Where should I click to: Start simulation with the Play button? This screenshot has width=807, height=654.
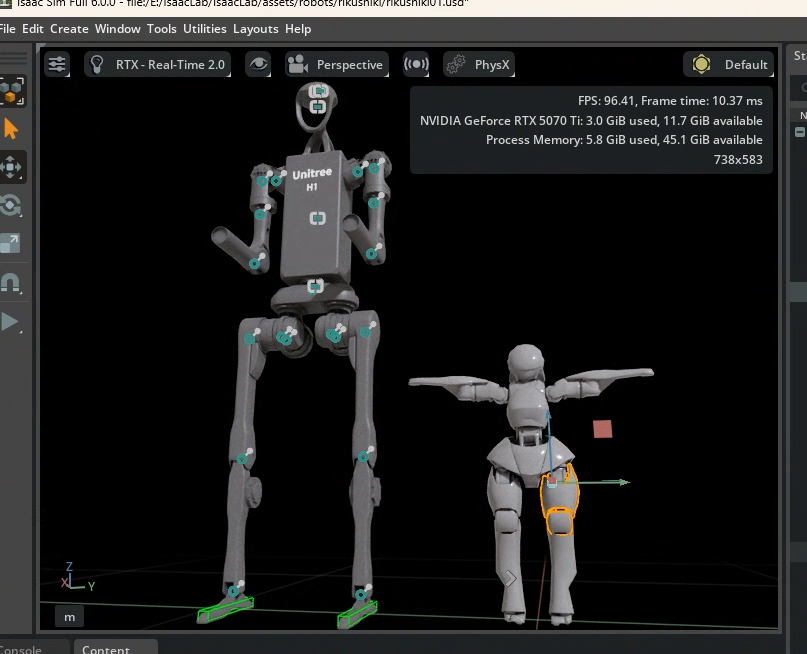coord(10,322)
